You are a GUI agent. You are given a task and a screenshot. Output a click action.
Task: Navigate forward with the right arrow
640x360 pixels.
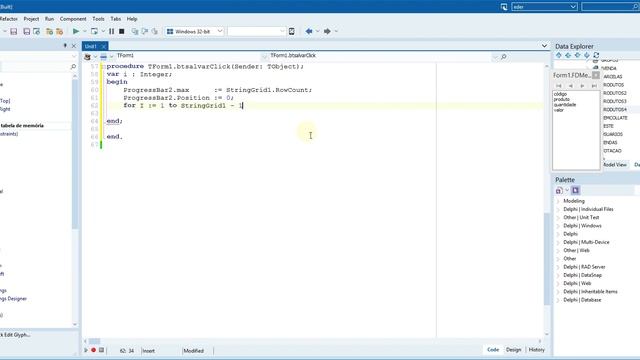tap(327, 31)
